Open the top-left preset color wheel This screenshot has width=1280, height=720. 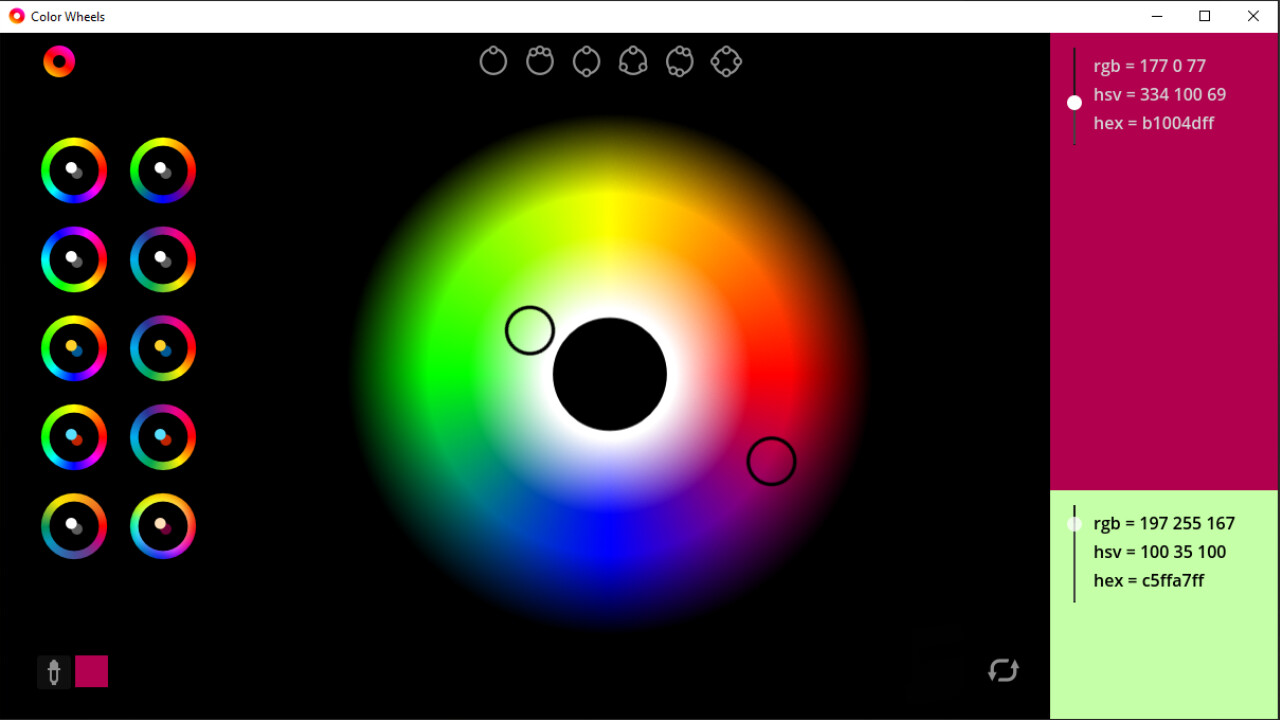pos(74,170)
